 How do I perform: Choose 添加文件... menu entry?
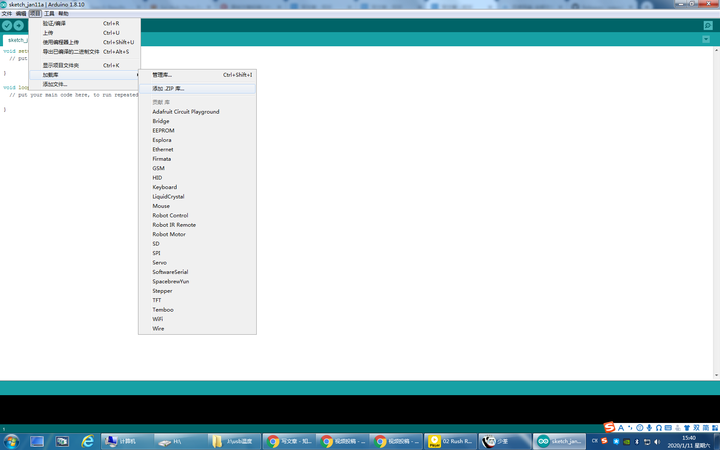coord(85,84)
